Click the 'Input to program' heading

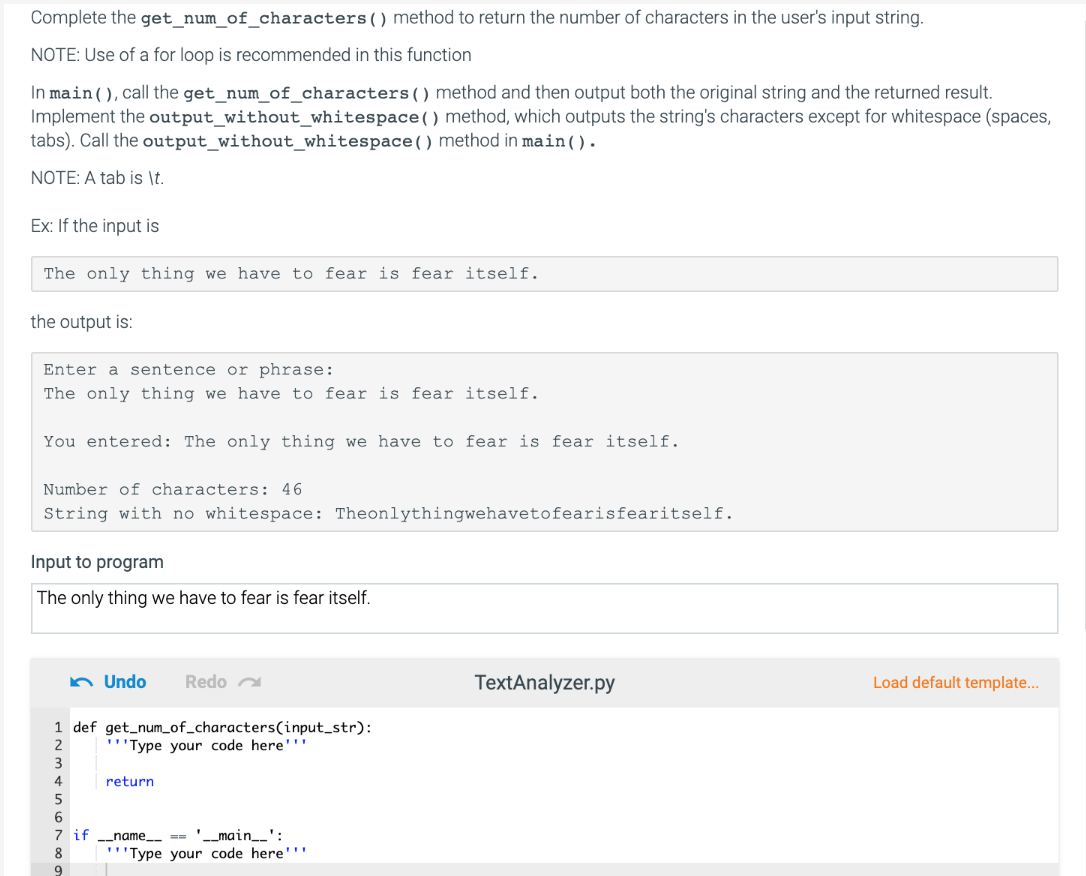(97, 562)
